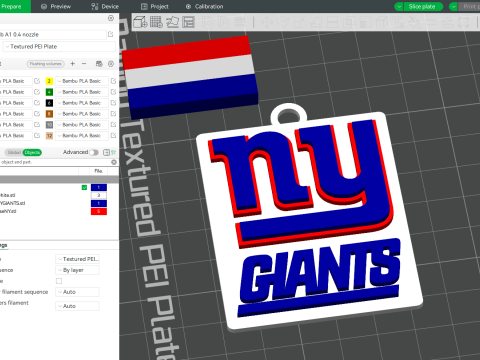This screenshot has width=480, height=360.
Task: Select the red white blue flag model
Action: (190, 77)
